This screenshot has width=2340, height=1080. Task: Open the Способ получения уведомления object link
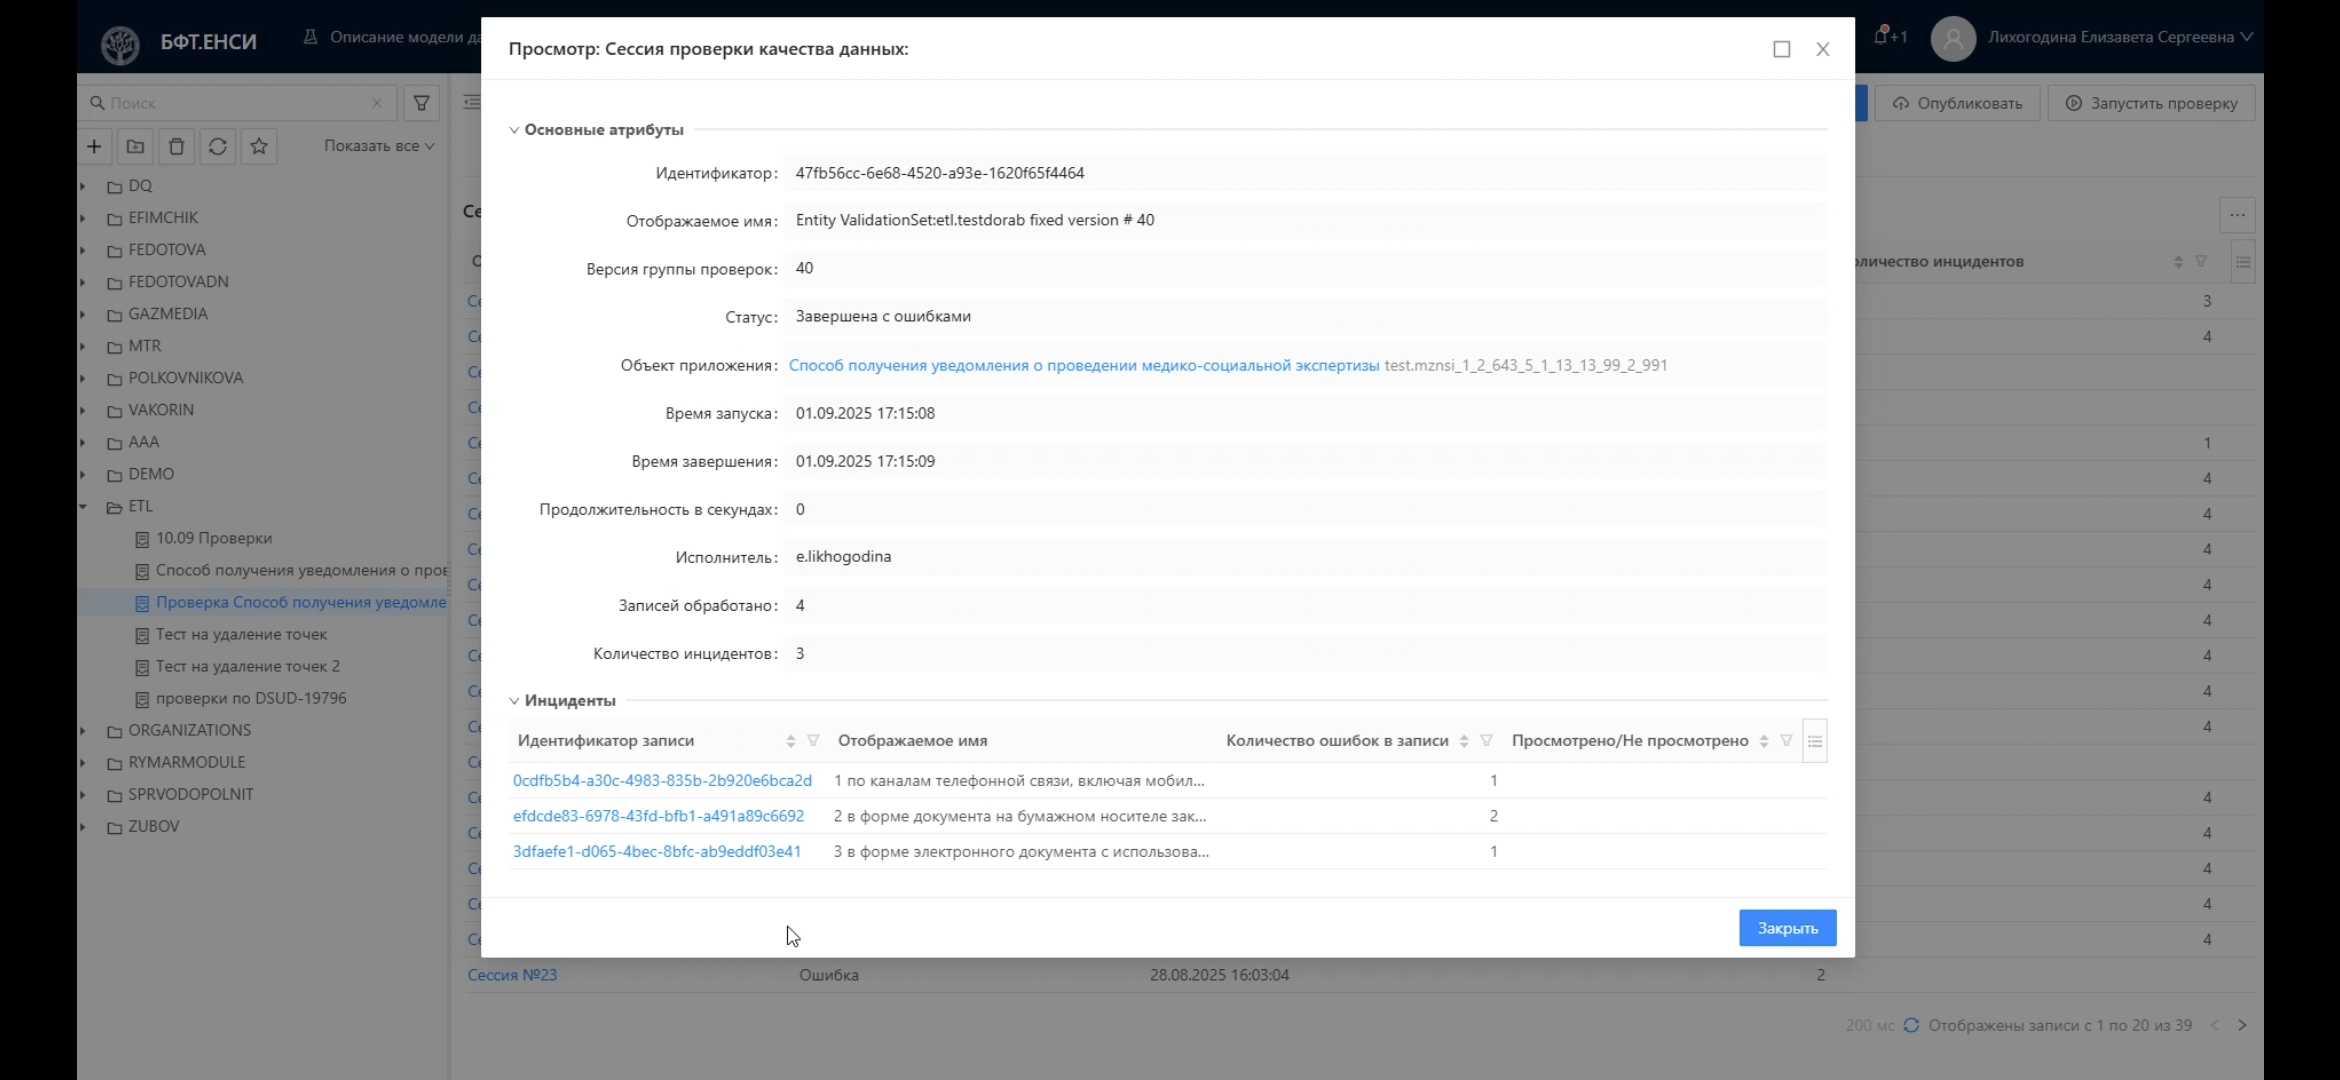point(1084,365)
